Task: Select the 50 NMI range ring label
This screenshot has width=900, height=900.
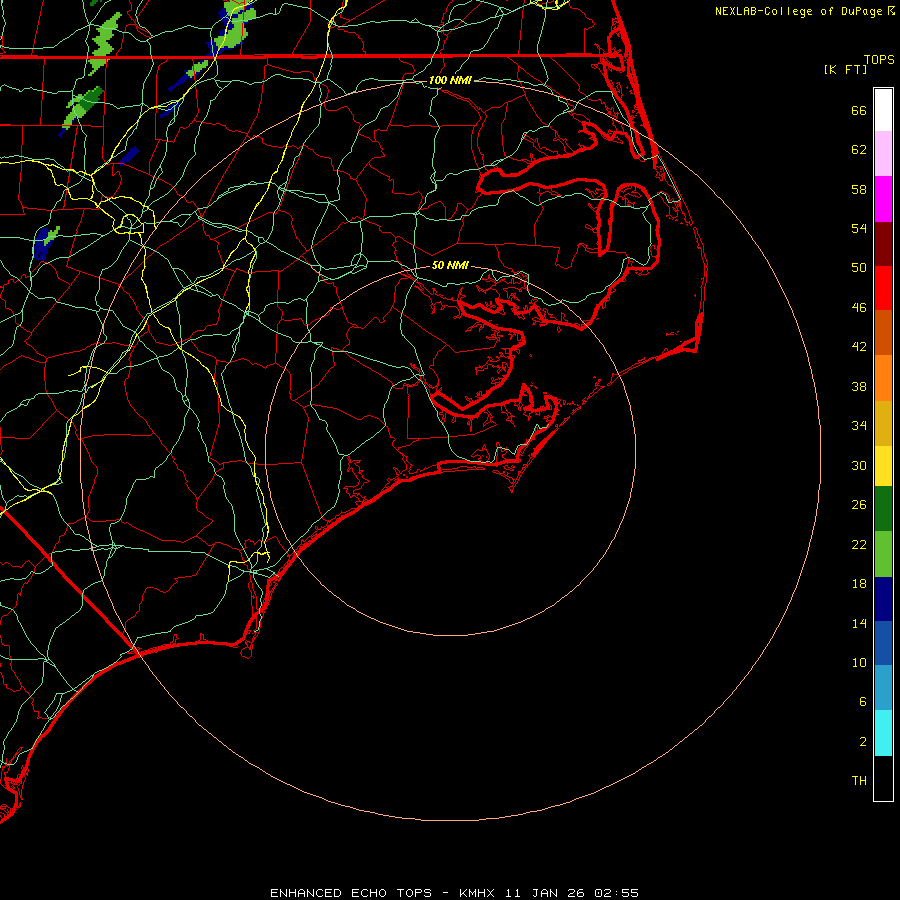Action: coord(450,266)
